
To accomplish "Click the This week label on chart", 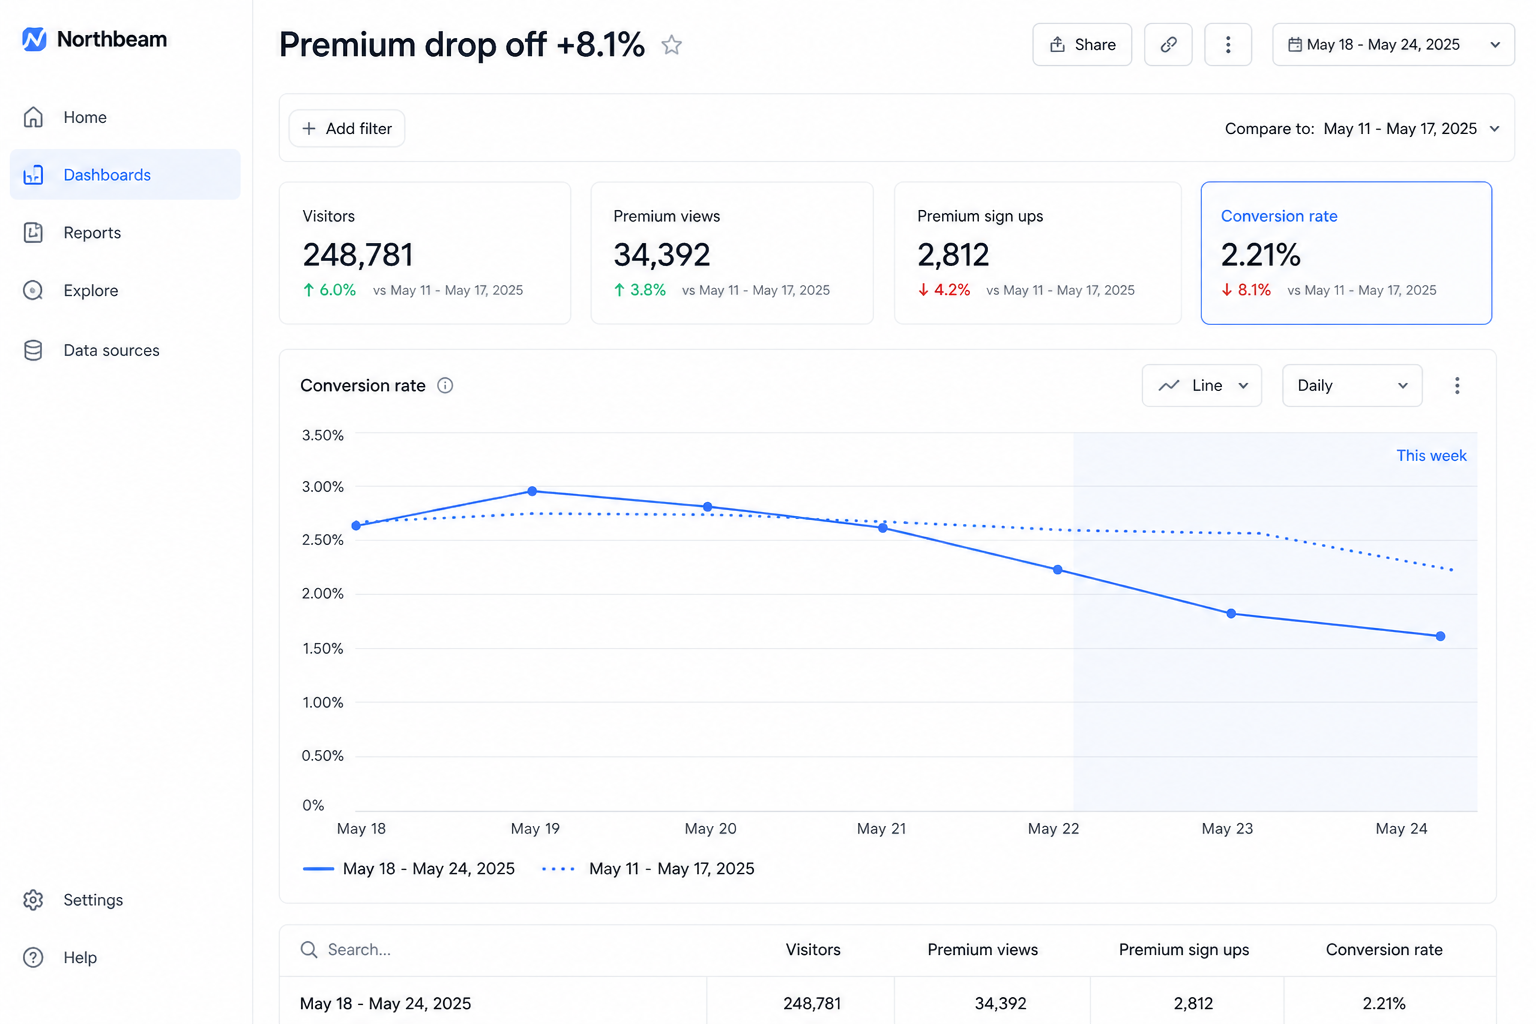I will tap(1431, 456).
